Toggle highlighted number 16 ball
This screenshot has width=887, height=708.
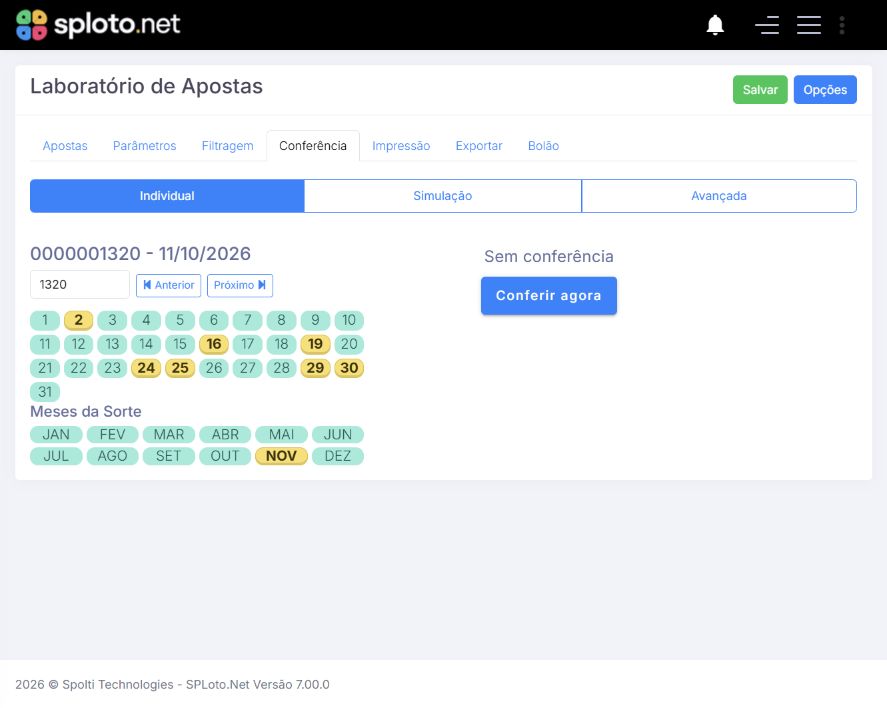[214, 344]
